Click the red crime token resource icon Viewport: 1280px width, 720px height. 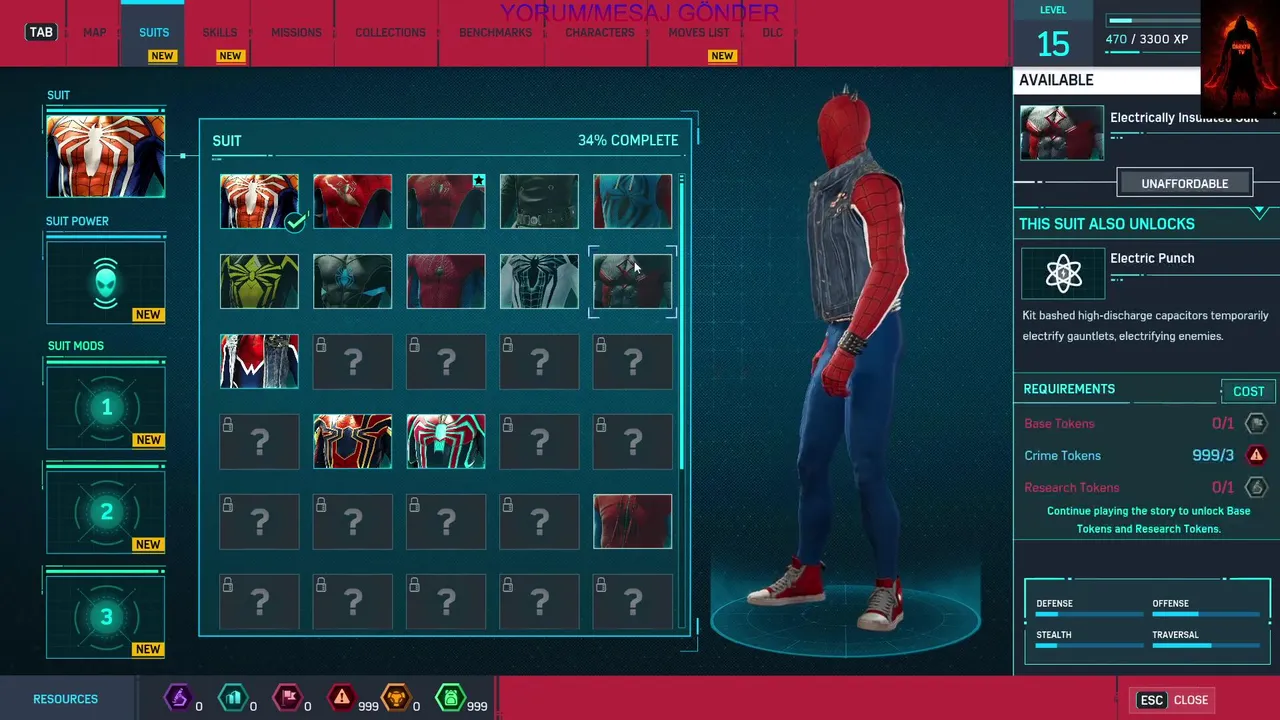tap(342, 697)
